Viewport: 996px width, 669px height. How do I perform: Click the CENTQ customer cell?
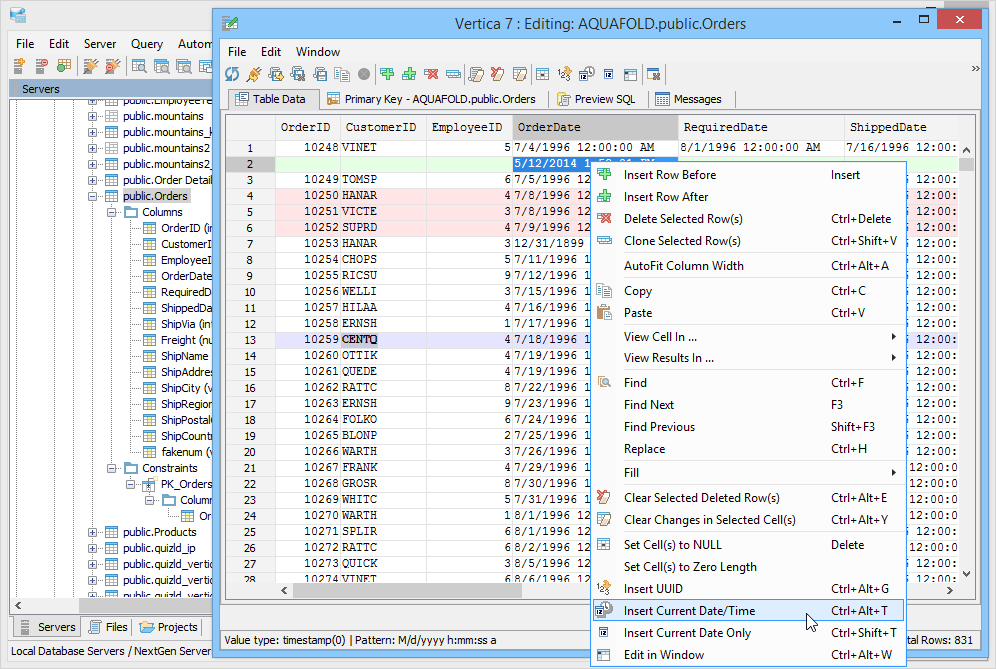tap(383, 339)
